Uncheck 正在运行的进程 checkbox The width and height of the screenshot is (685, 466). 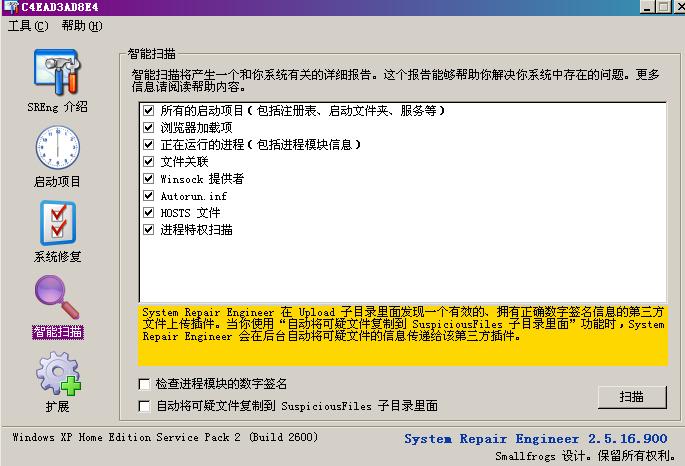pos(149,144)
